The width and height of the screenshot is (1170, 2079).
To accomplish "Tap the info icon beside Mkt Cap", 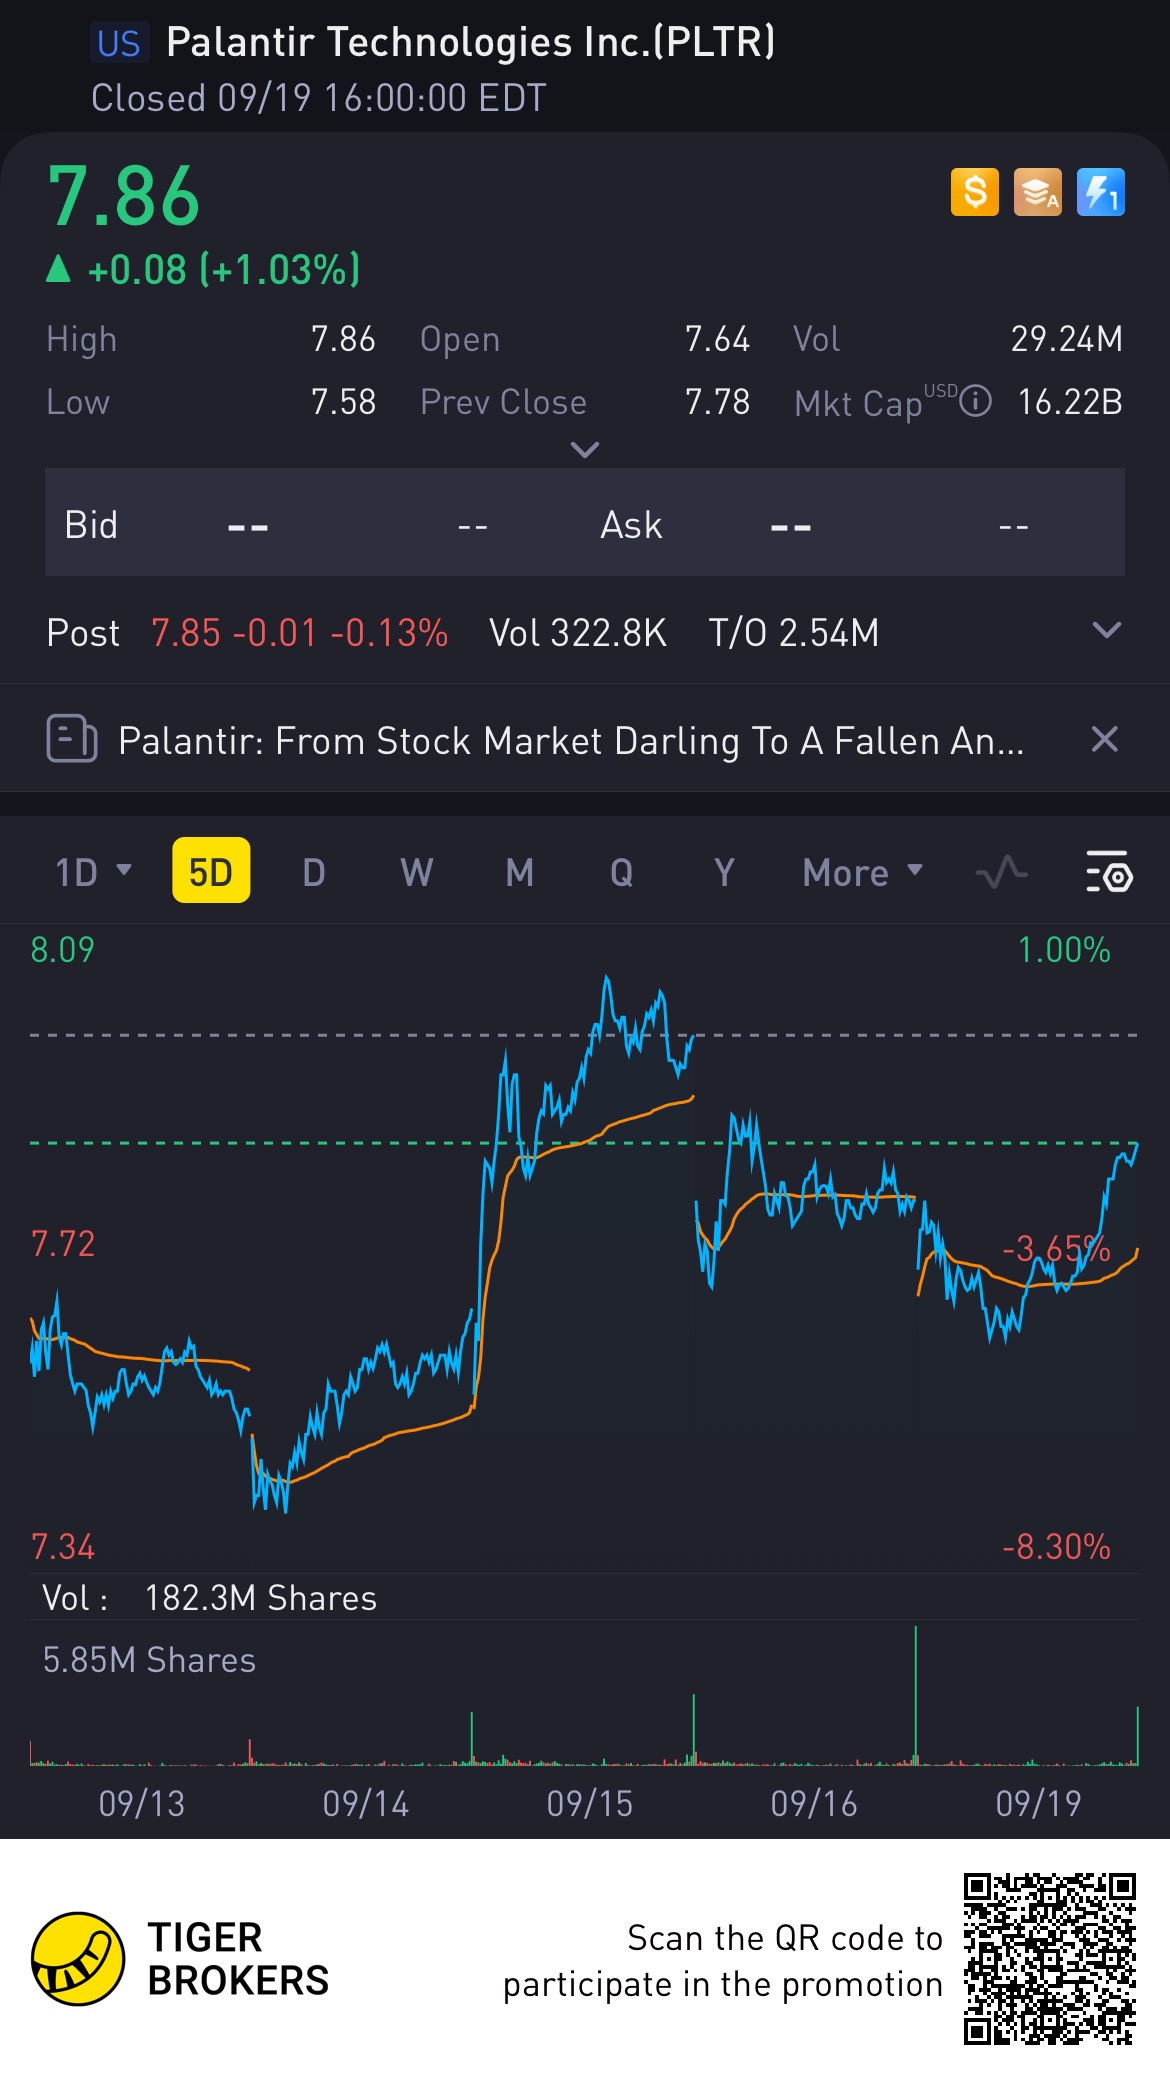I will point(975,402).
